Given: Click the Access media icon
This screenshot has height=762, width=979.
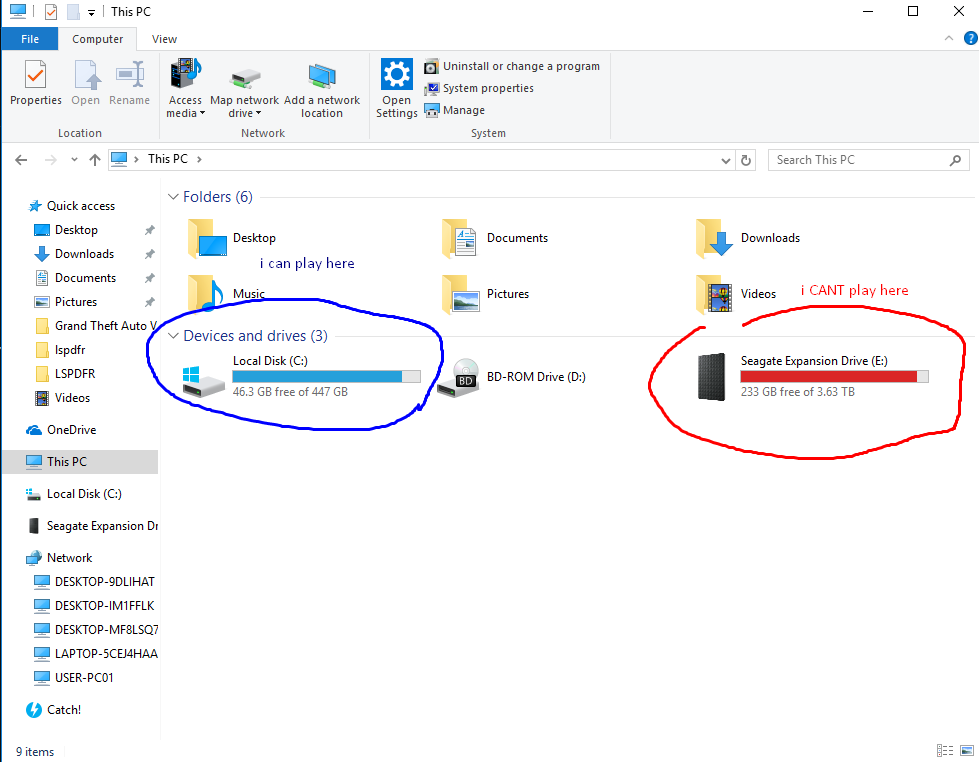Looking at the screenshot, I should (x=185, y=73).
